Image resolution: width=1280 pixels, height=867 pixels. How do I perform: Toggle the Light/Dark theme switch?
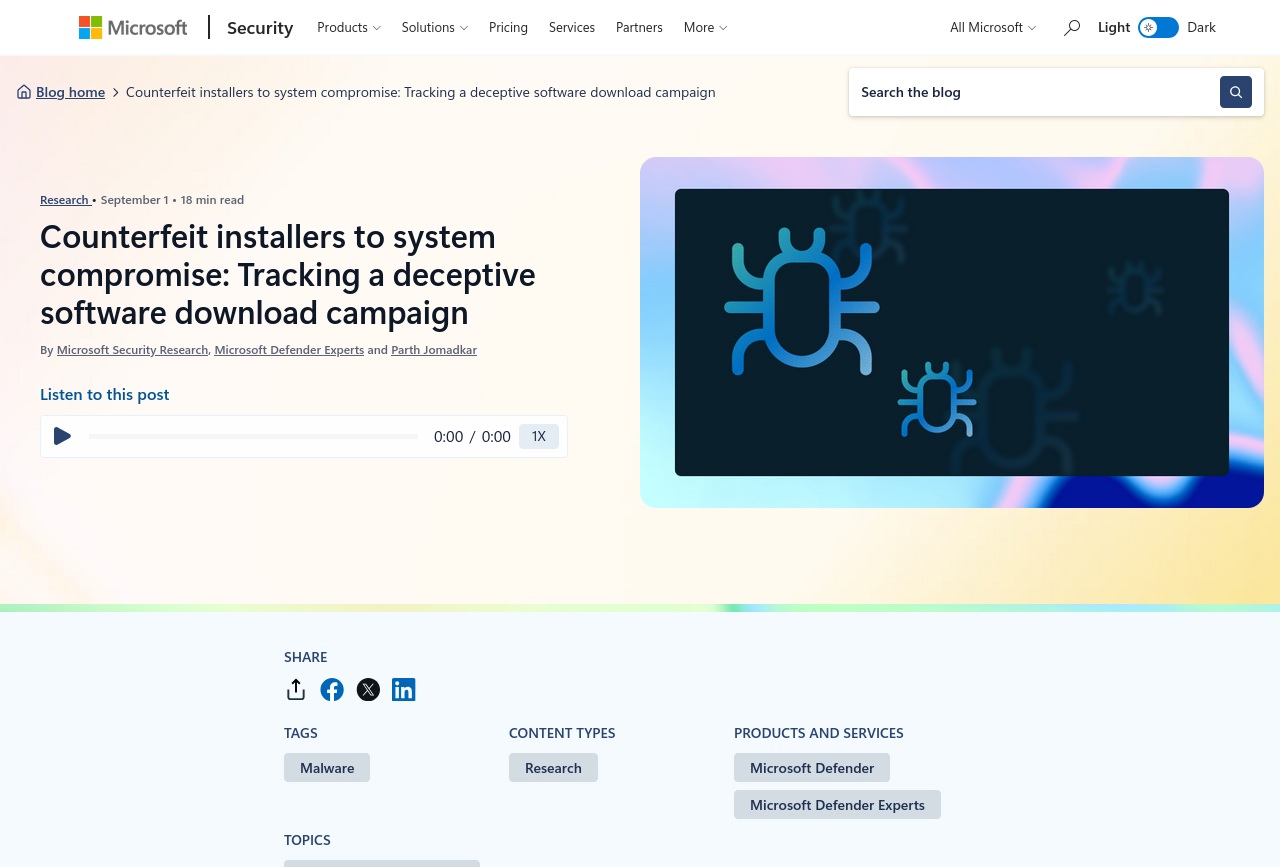click(x=1158, y=27)
